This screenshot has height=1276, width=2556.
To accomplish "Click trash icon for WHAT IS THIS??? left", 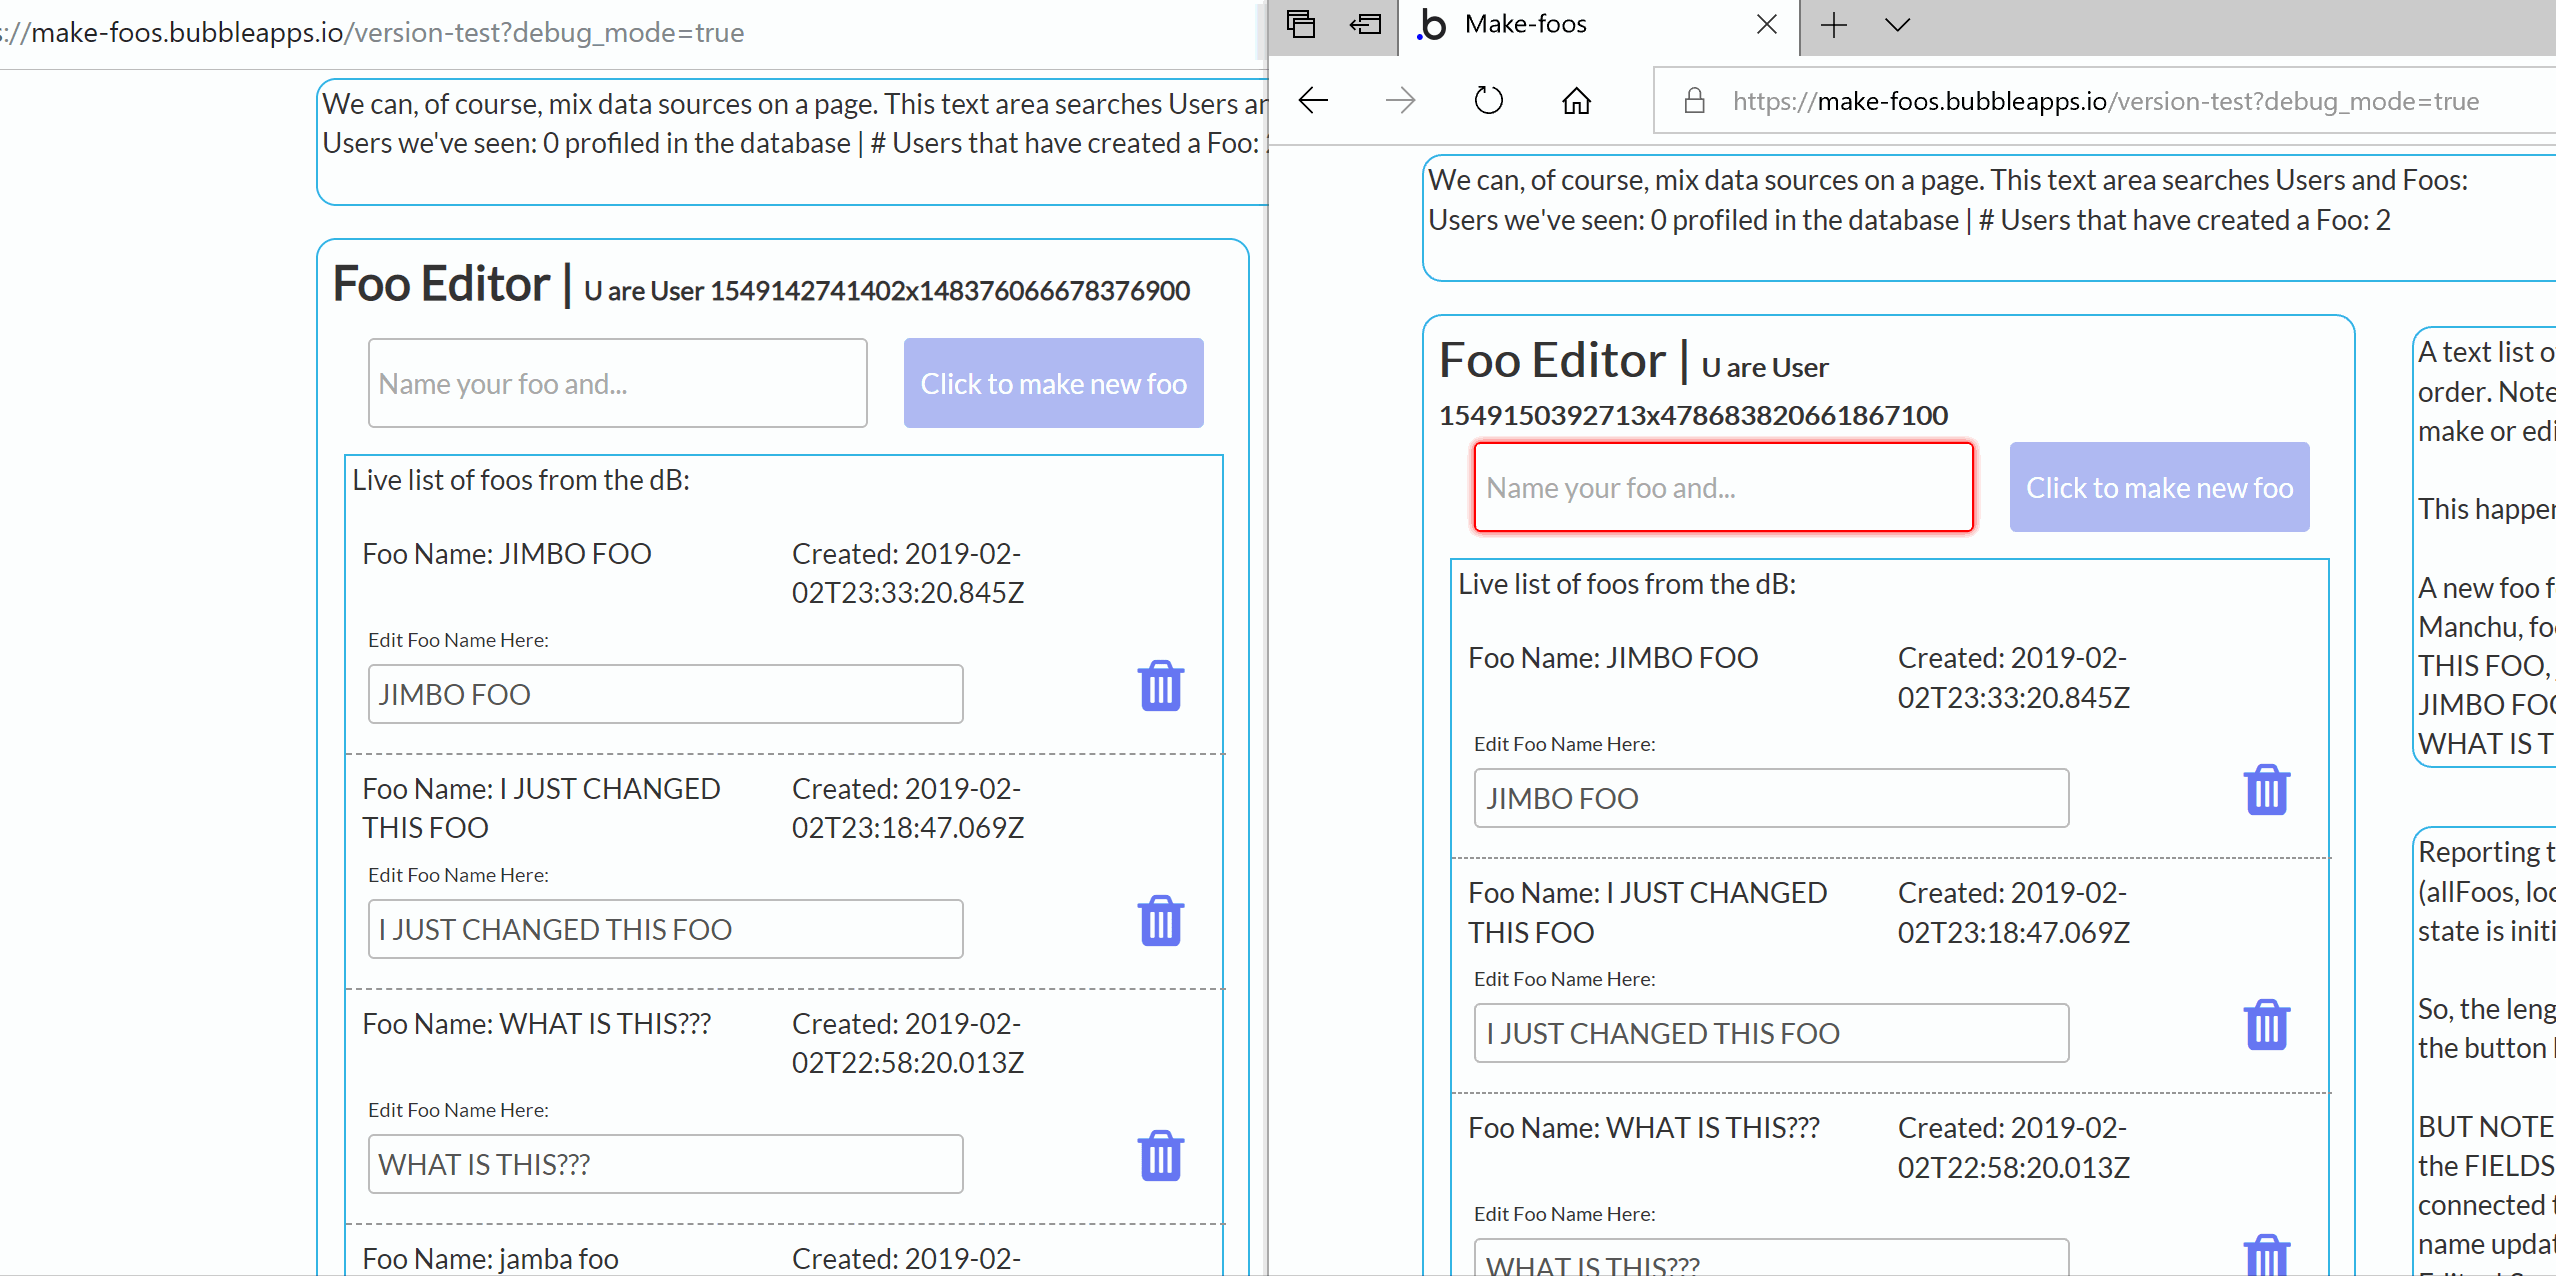I will click(1160, 1156).
